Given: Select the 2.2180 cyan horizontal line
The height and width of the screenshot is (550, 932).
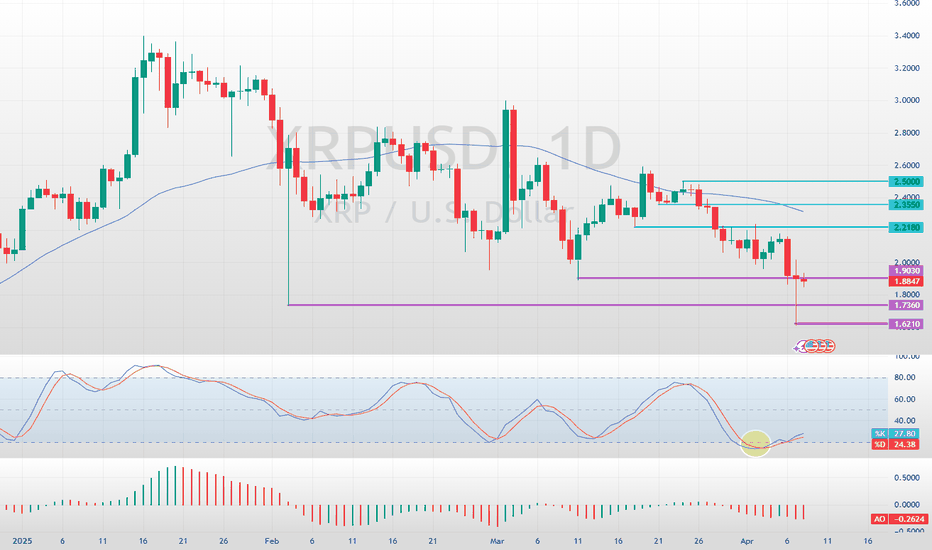Looking at the screenshot, I should [761, 227].
